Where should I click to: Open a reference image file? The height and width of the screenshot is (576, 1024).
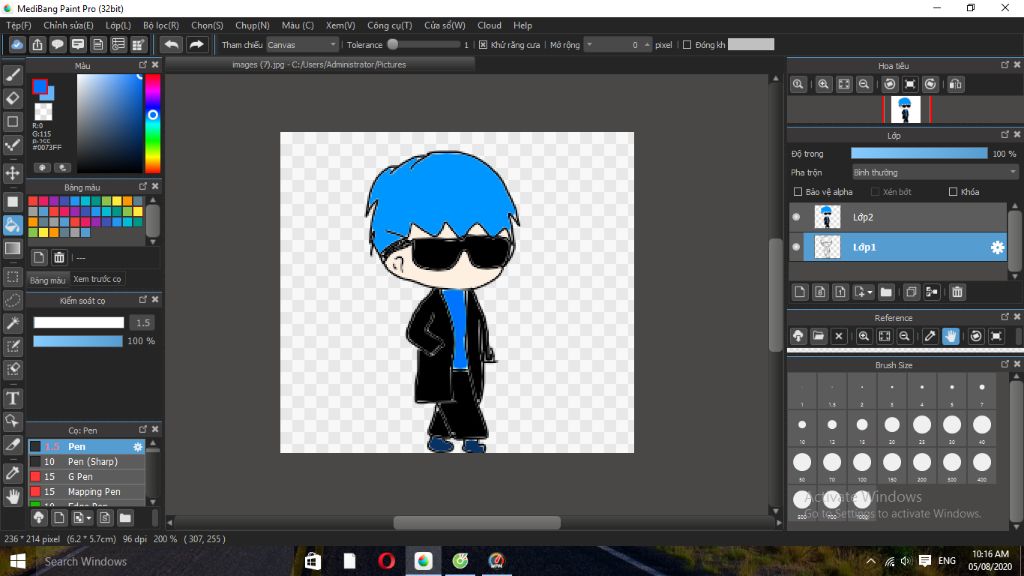click(818, 336)
